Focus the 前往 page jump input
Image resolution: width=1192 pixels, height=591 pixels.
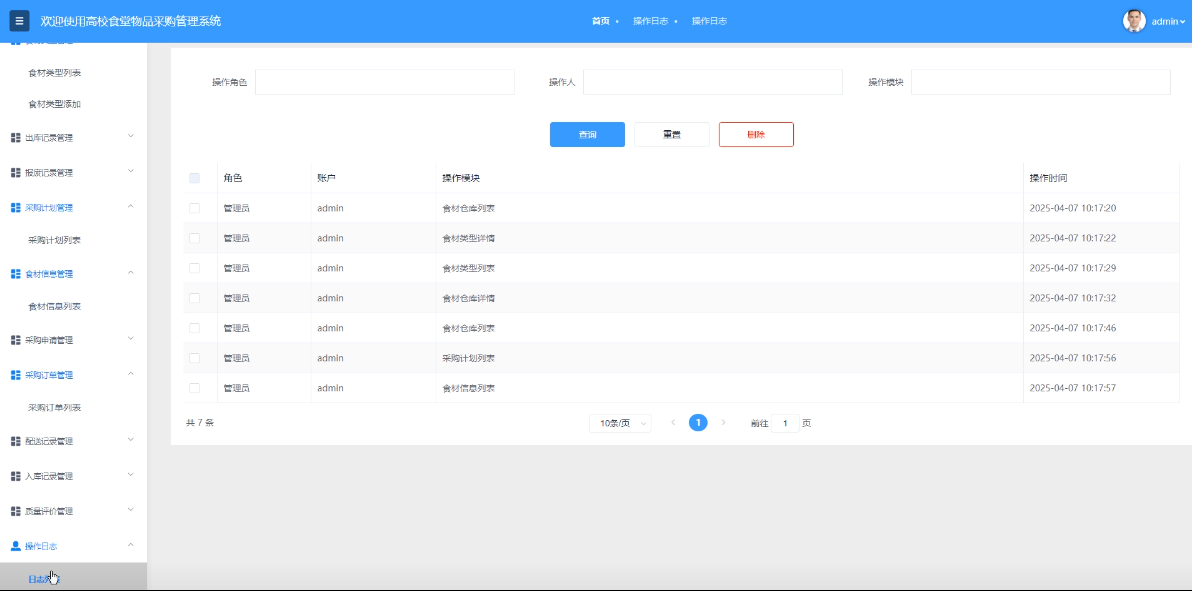point(785,423)
